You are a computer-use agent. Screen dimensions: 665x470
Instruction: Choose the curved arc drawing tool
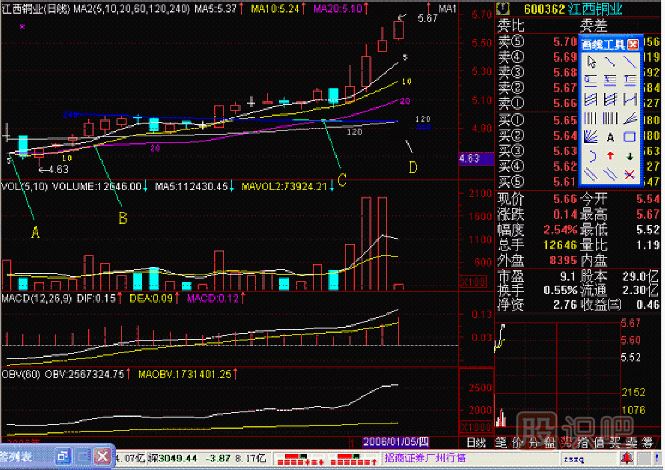[592, 155]
